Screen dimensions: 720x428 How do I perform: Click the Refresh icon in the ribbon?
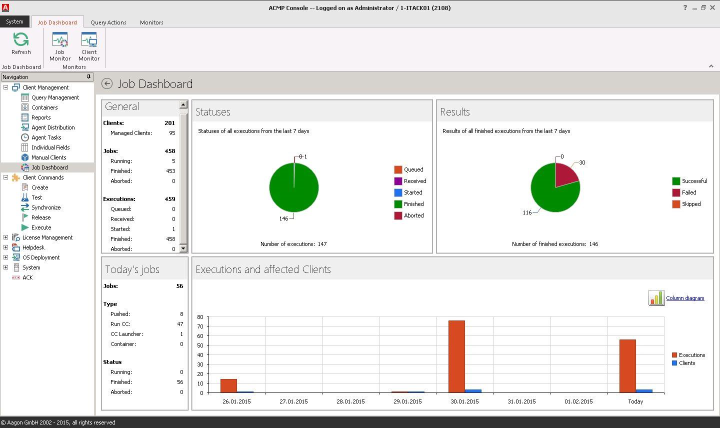[21, 42]
